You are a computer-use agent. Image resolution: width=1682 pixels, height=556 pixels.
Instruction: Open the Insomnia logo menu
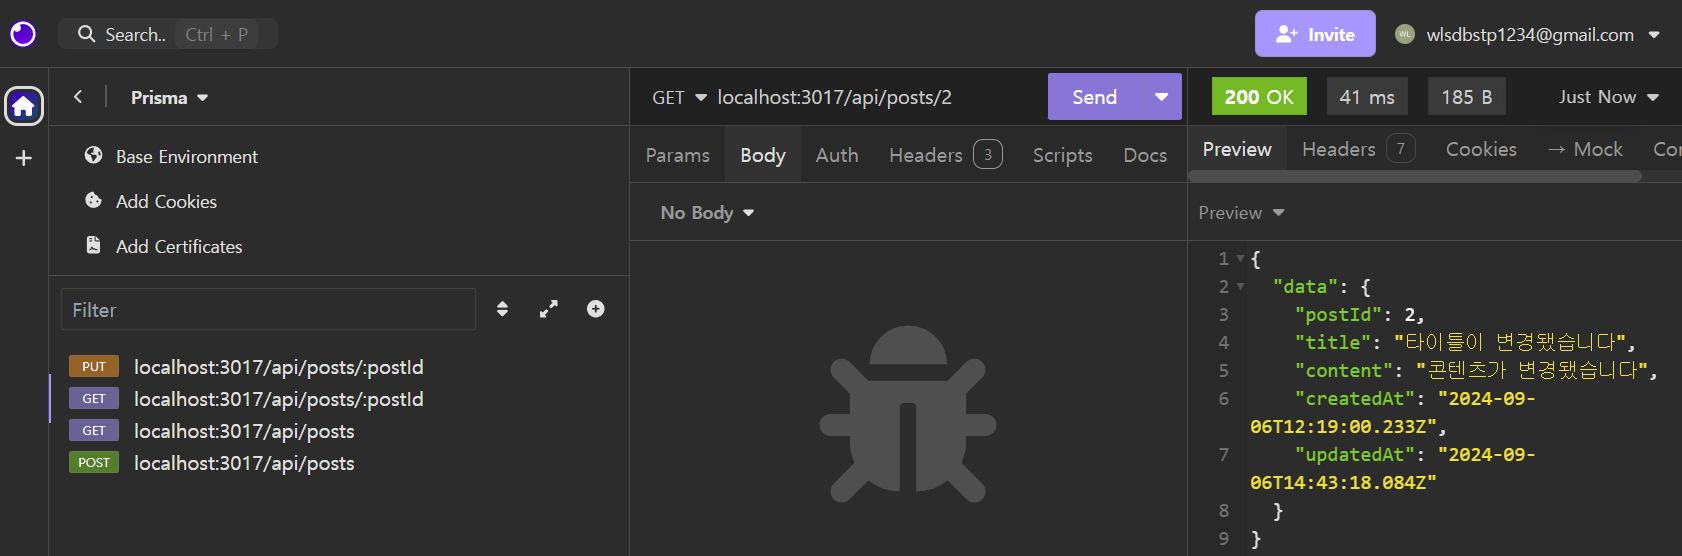[23, 34]
